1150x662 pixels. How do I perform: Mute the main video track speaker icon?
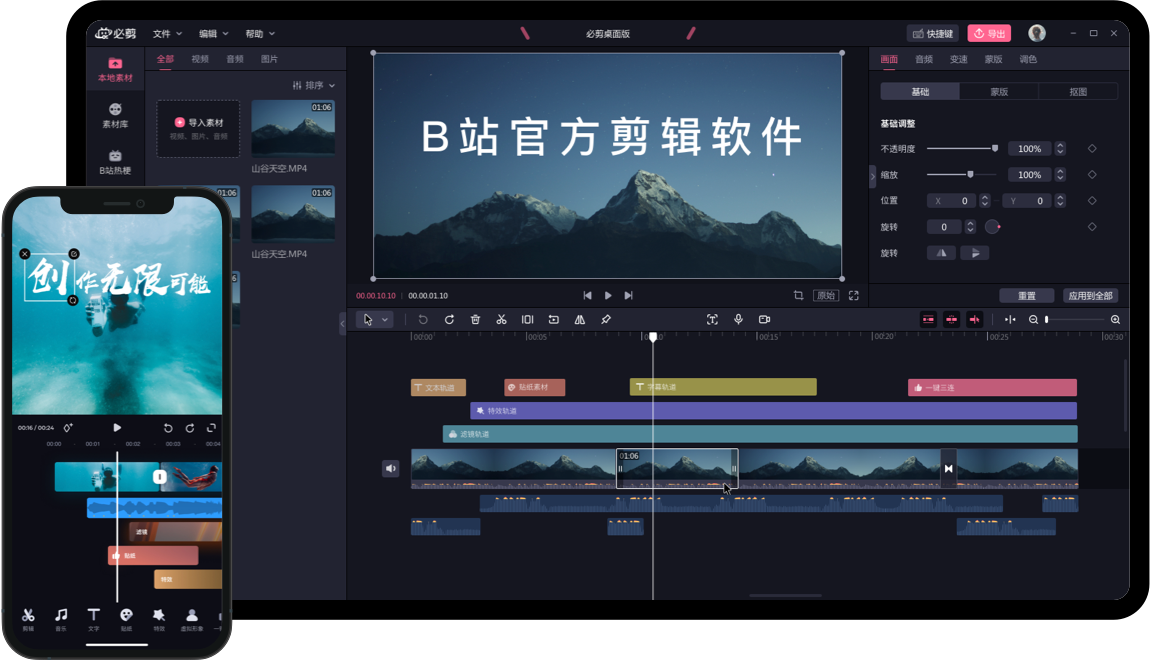(x=390, y=467)
